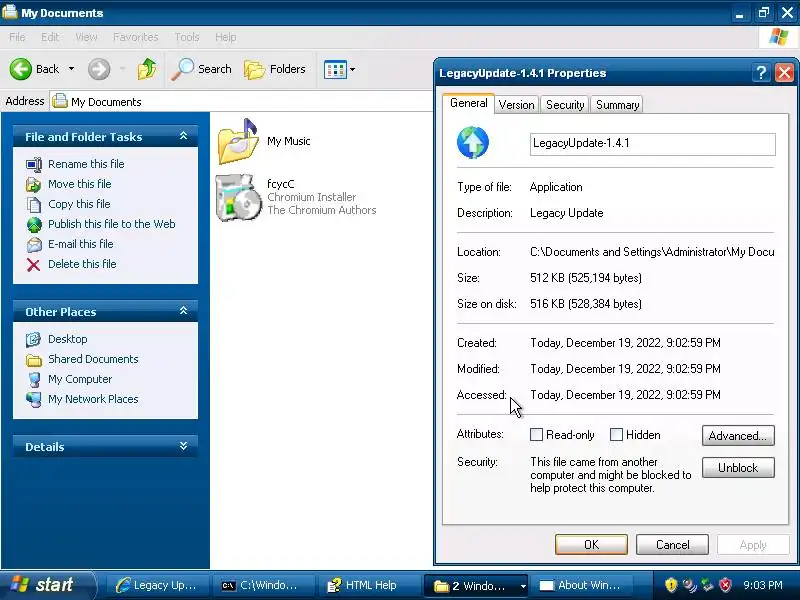Enable the Read-only attribute checkbox

(x=536, y=435)
